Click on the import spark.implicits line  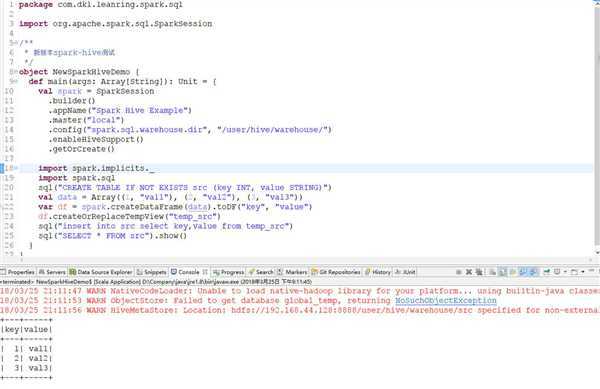coord(96,168)
